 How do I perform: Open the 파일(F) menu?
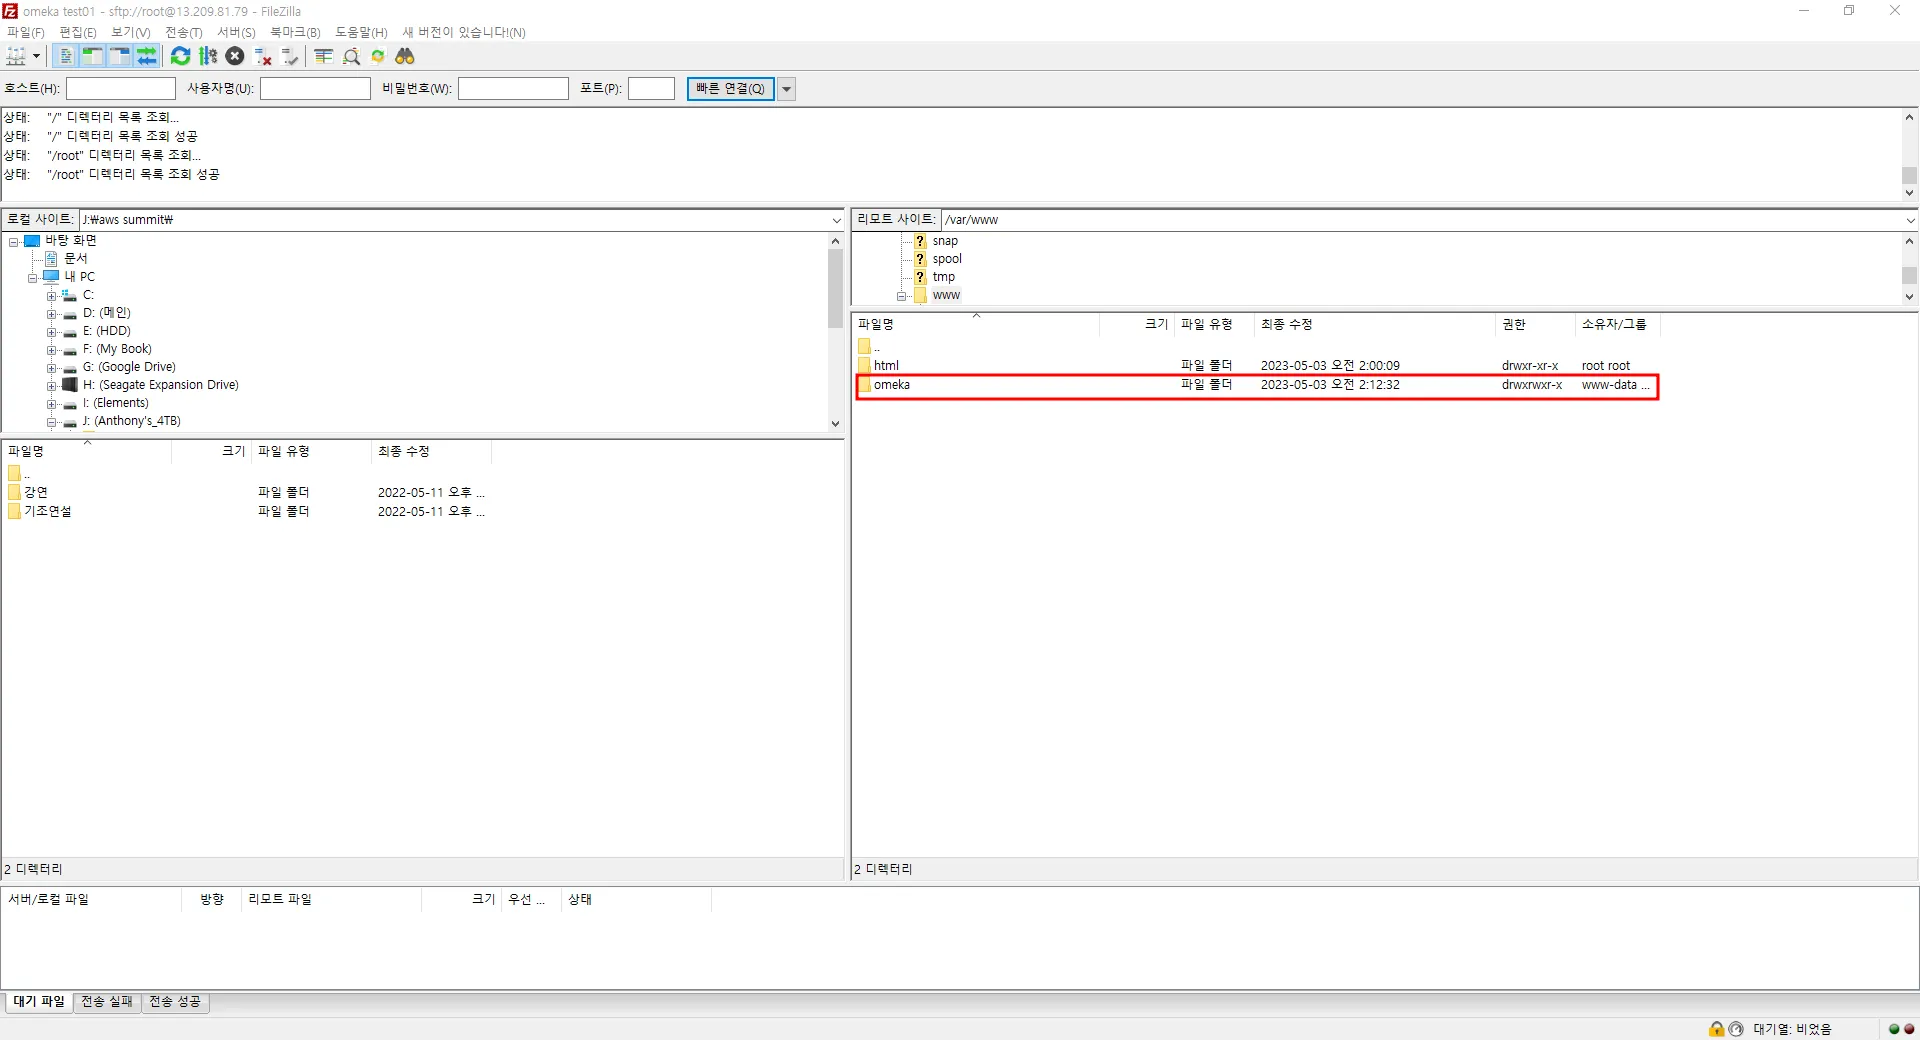(x=26, y=32)
